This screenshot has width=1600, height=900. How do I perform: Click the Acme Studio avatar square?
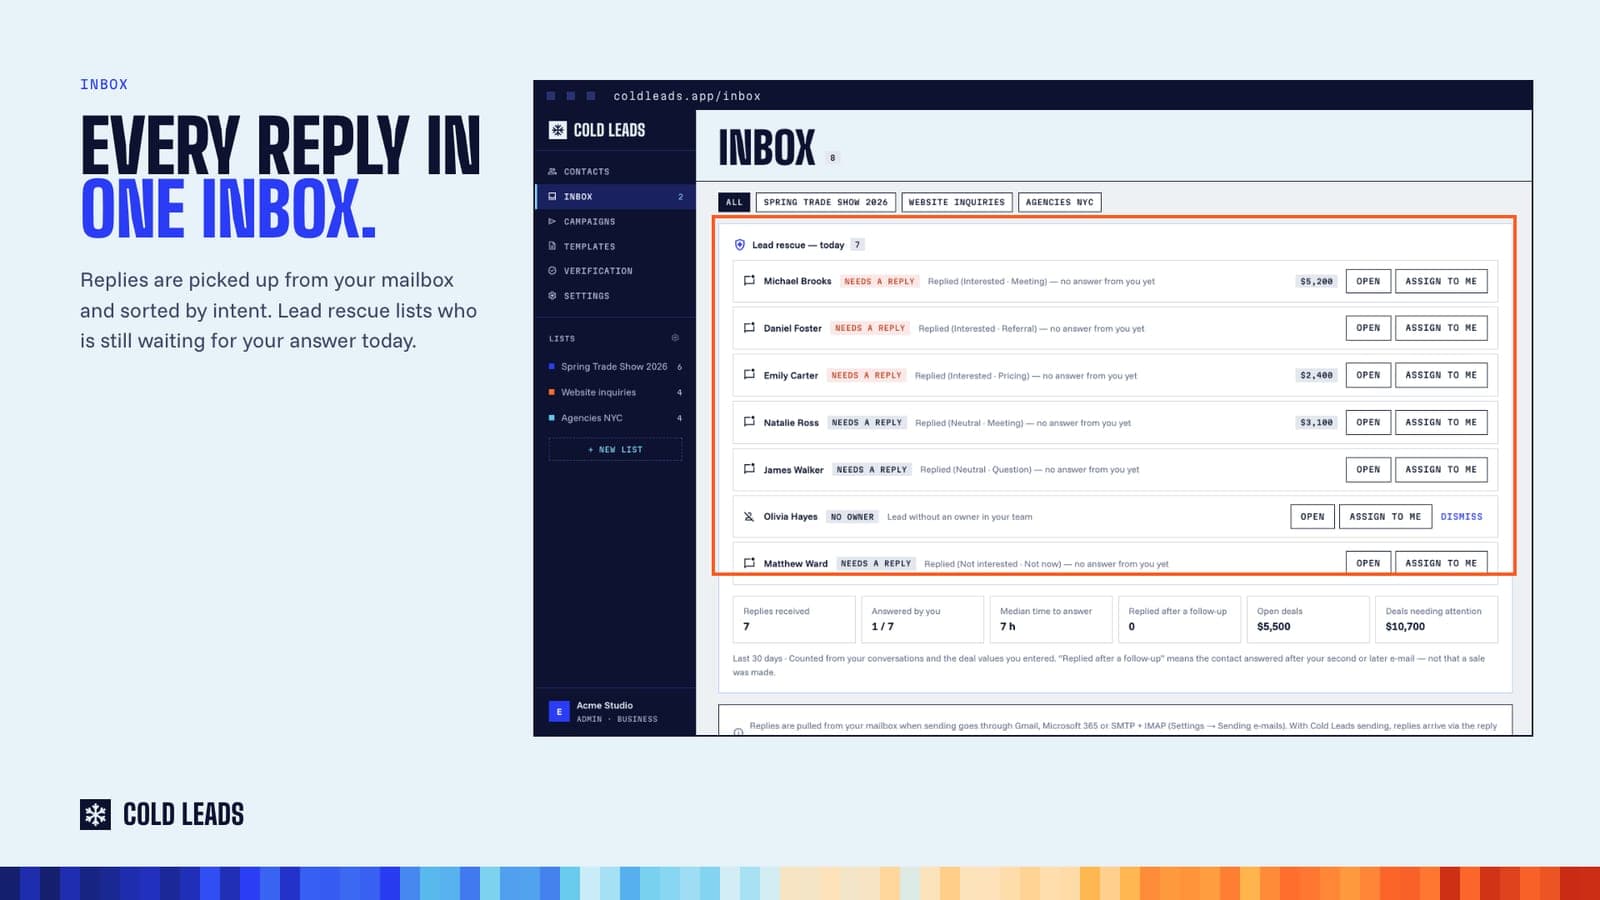[559, 711]
